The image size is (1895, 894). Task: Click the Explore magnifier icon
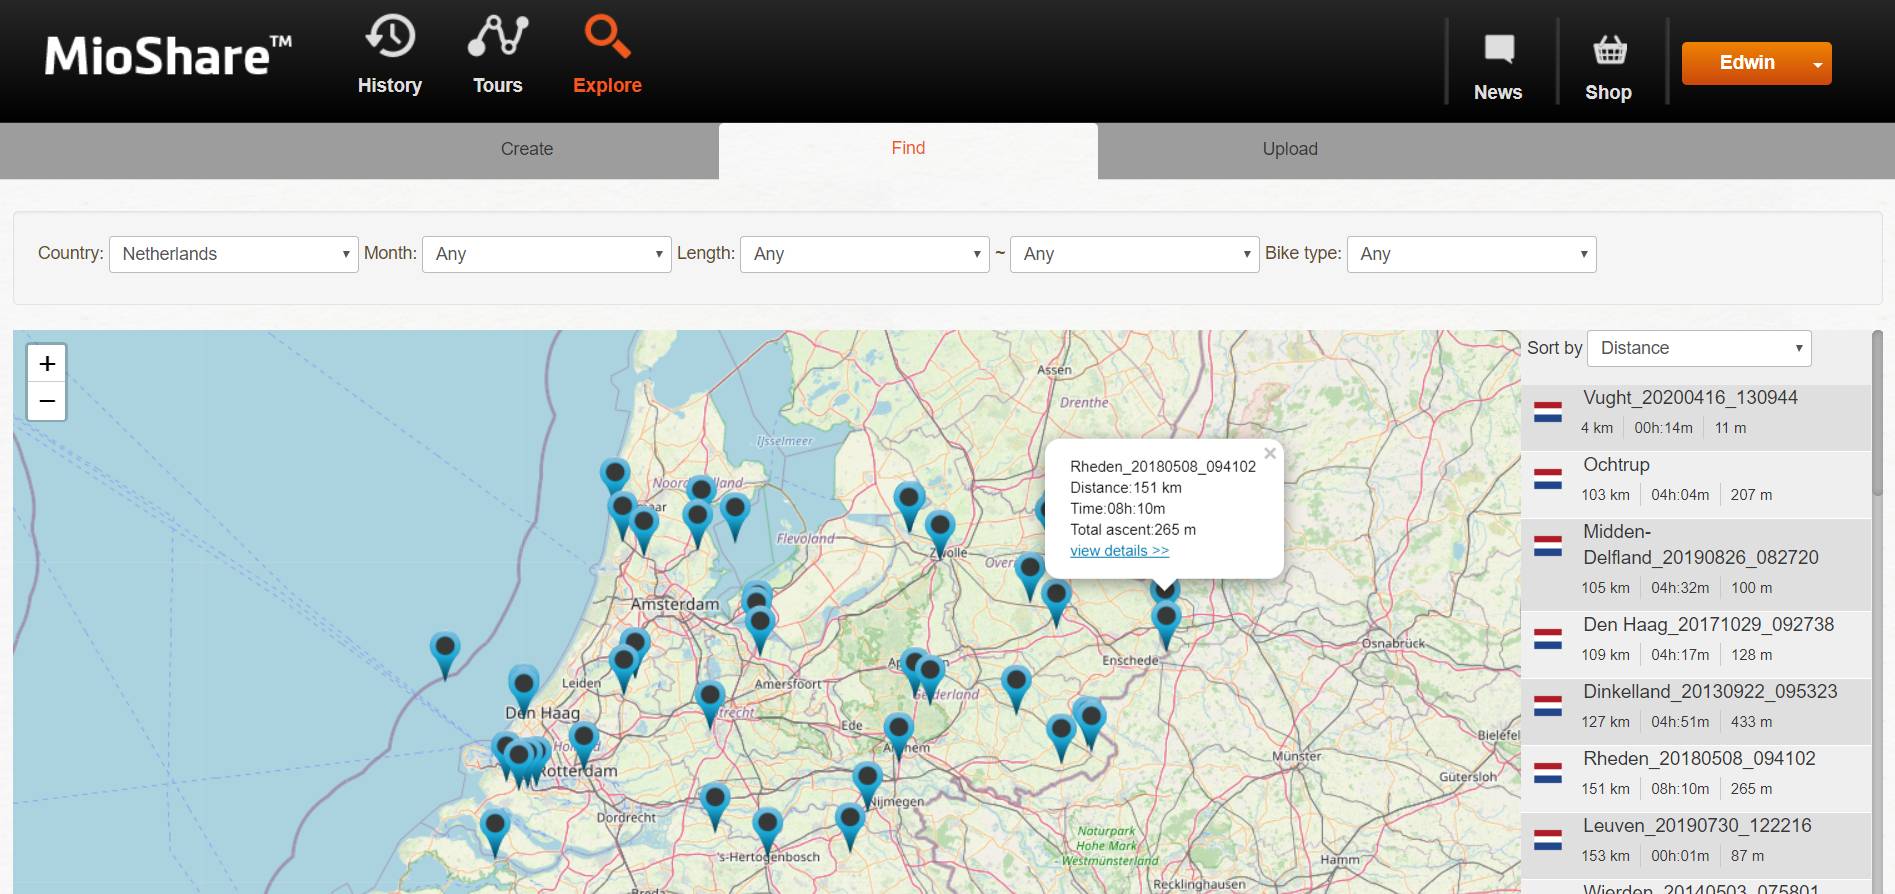606,37
